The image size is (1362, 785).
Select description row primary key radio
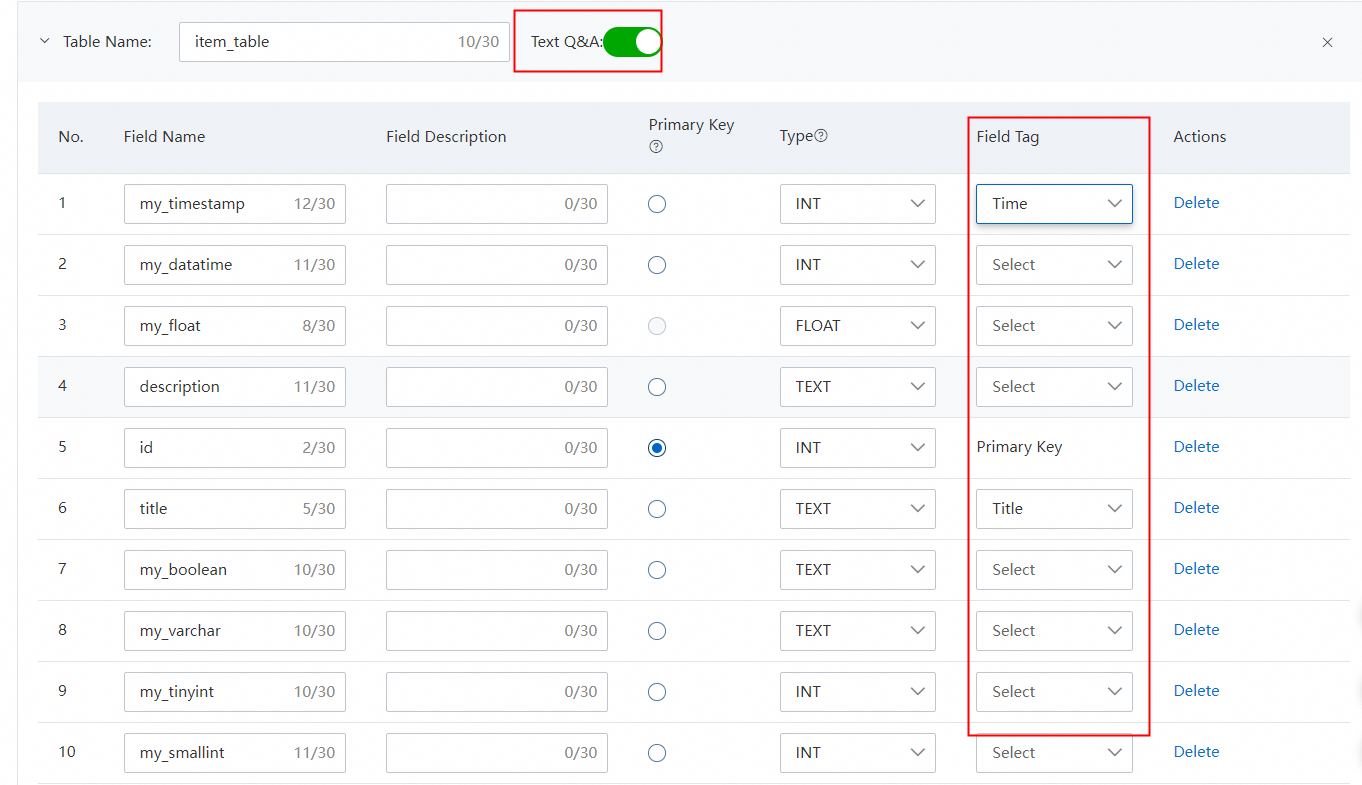[657, 387]
